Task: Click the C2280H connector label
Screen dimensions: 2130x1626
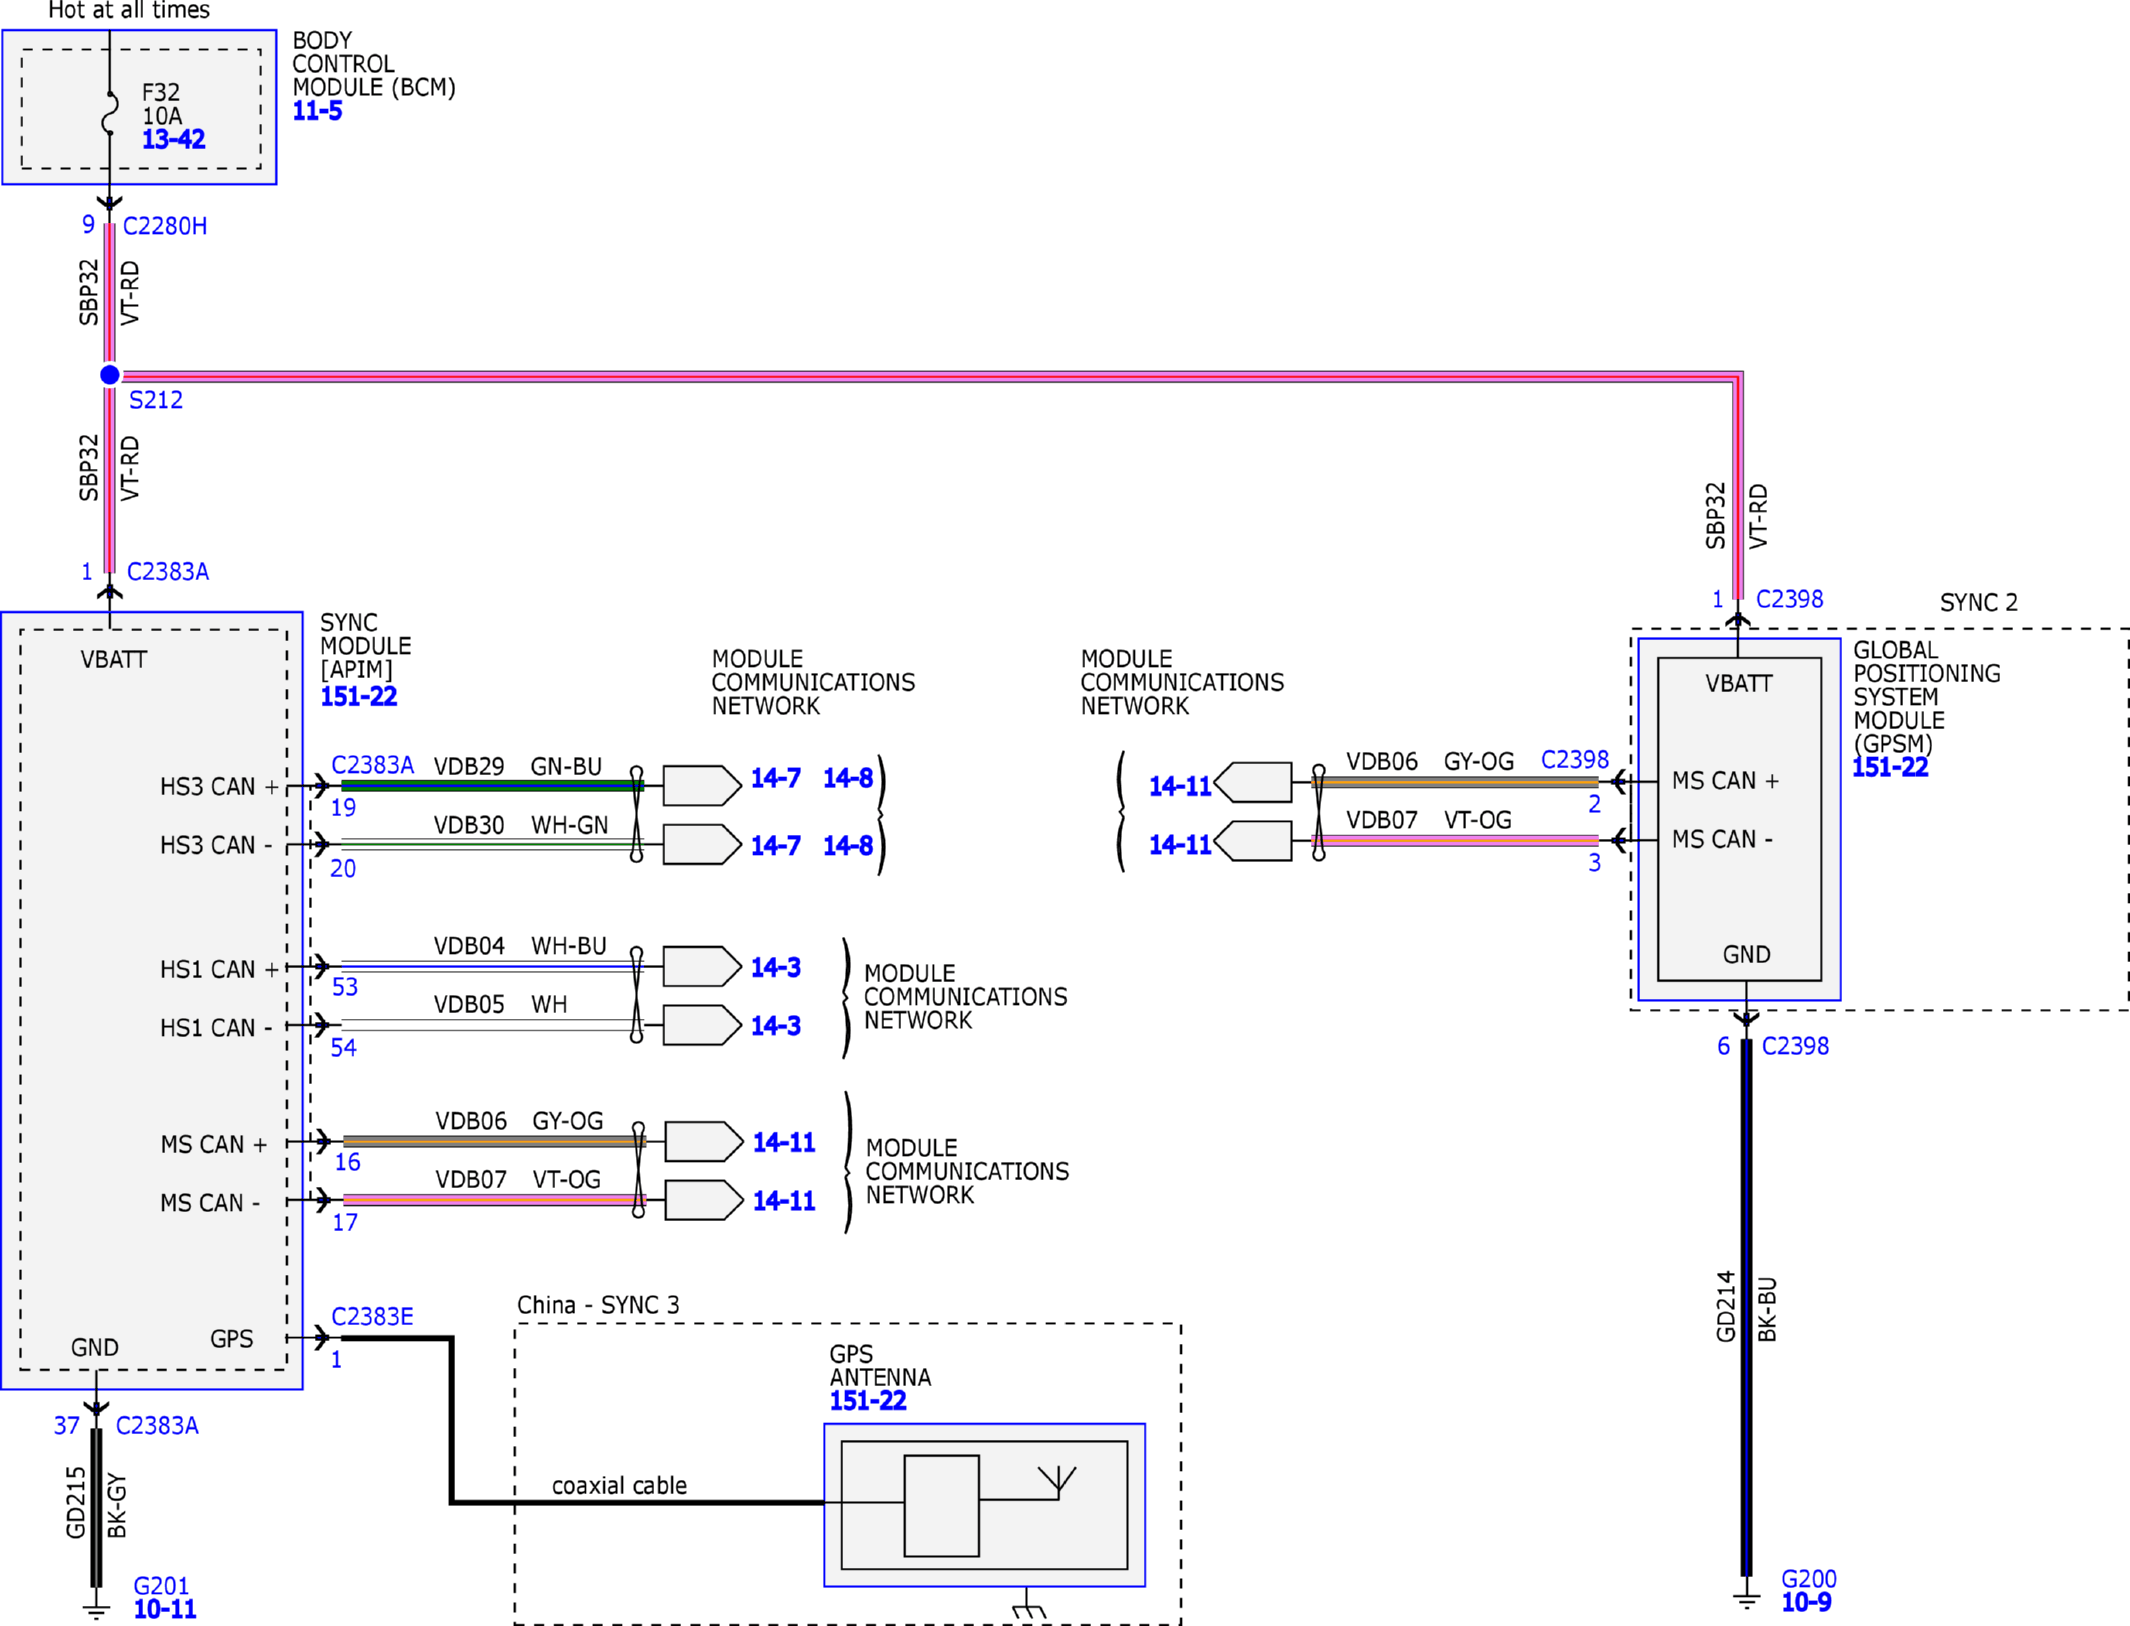Action: click(165, 226)
